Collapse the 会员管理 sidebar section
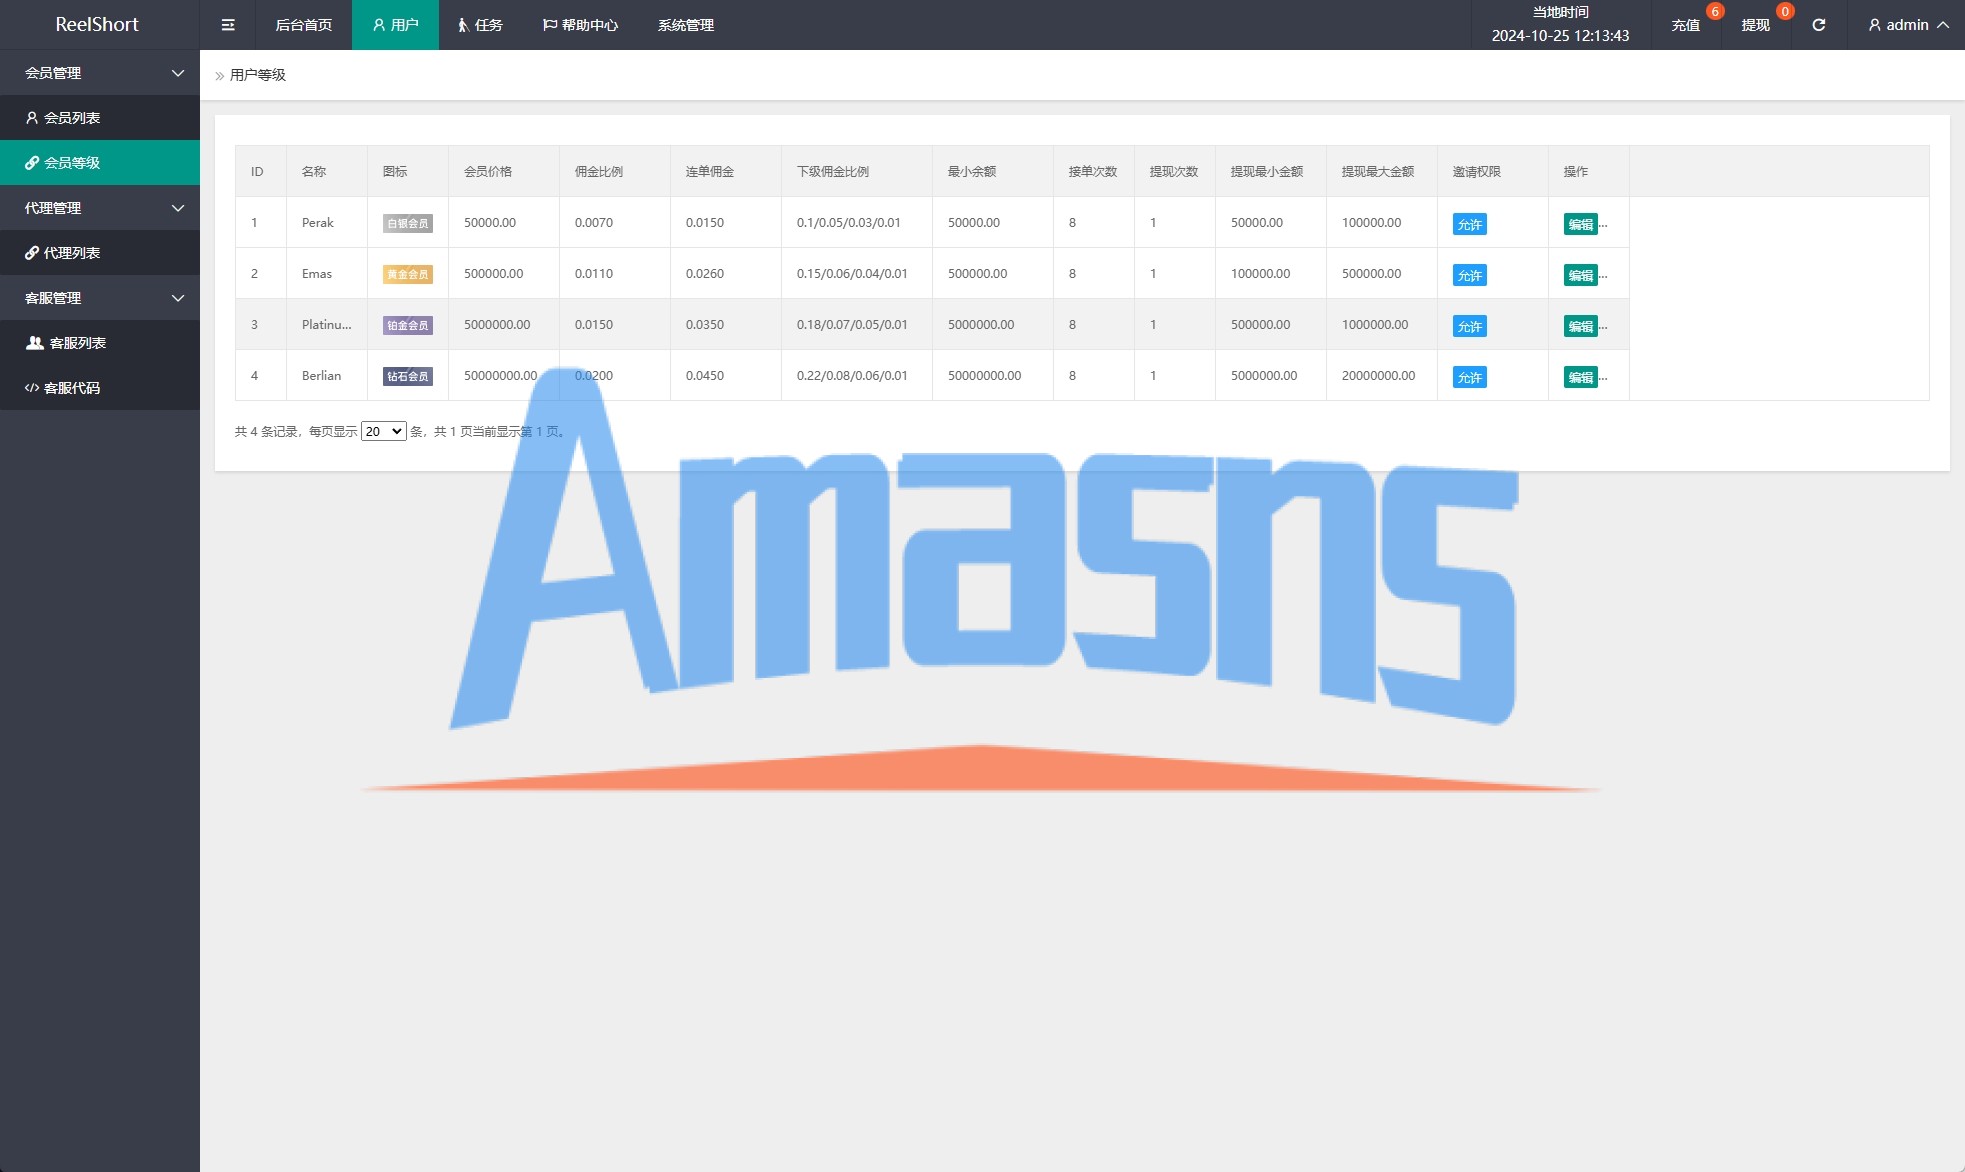This screenshot has height=1172, width=1965. tap(100, 73)
